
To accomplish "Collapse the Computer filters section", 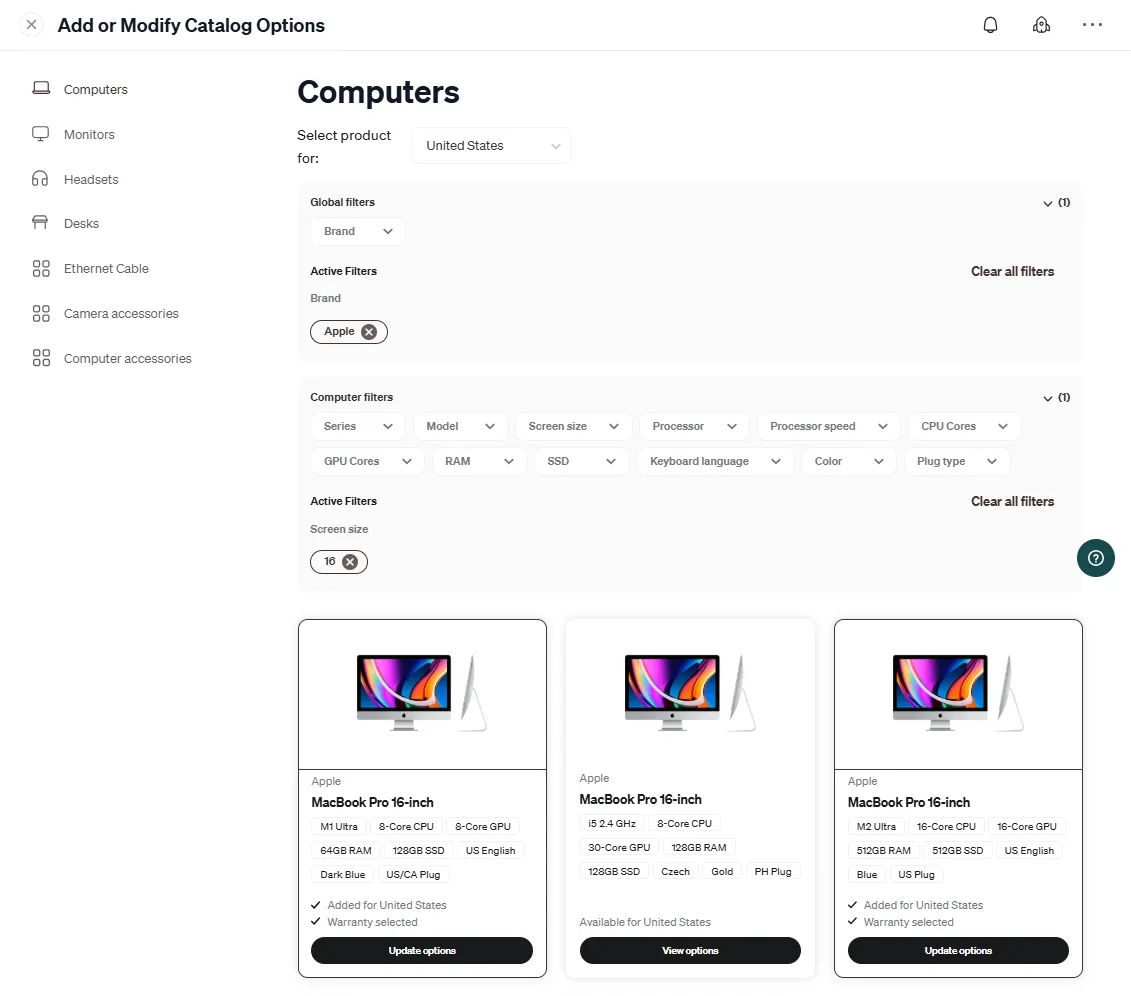I will [x=1056, y=397].
